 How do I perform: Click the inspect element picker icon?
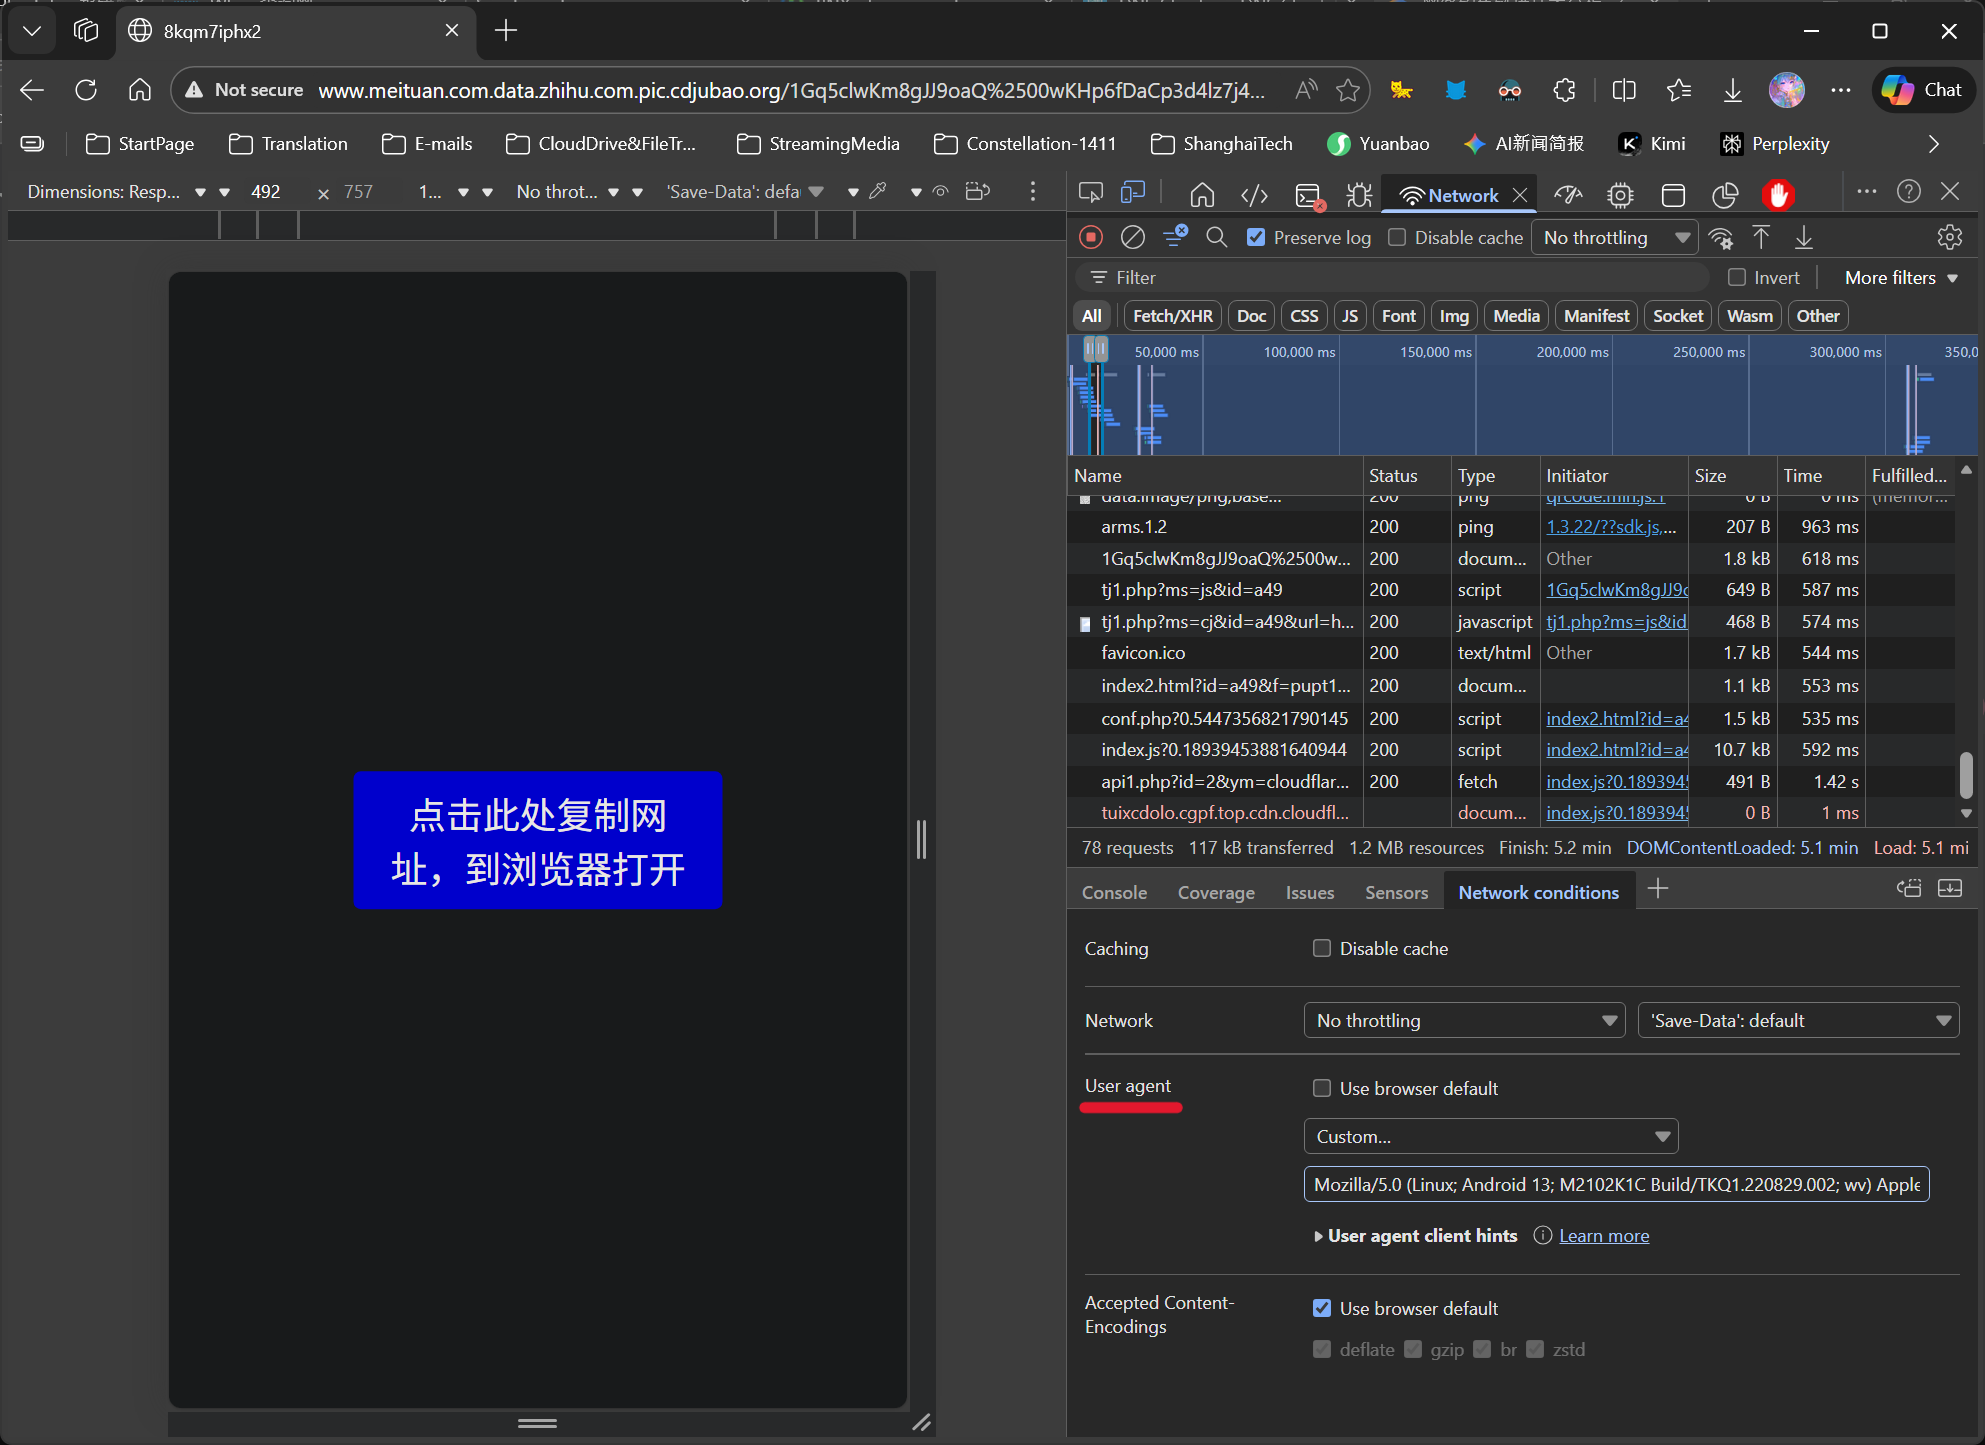1091,194
